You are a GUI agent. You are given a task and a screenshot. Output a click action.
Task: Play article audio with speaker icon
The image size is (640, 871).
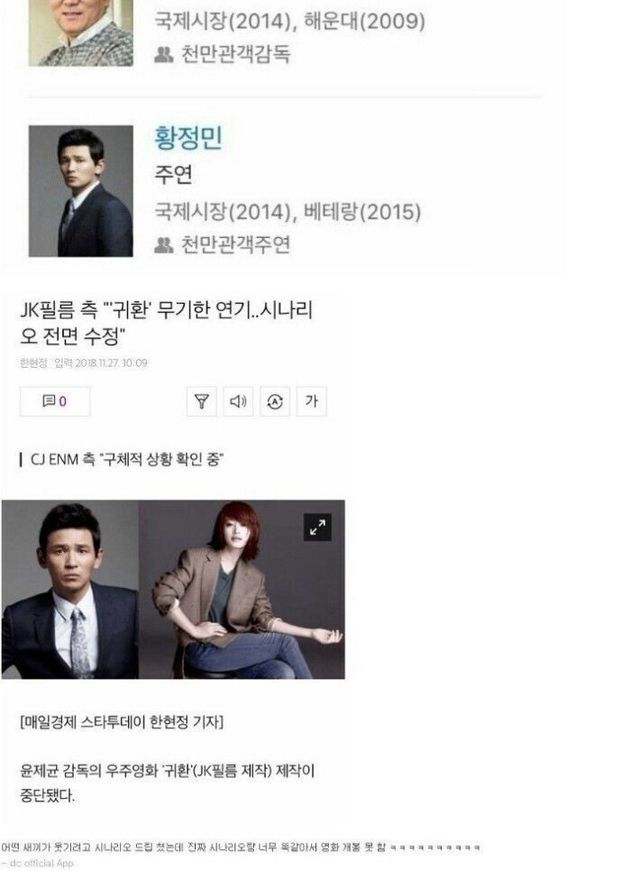238,401
